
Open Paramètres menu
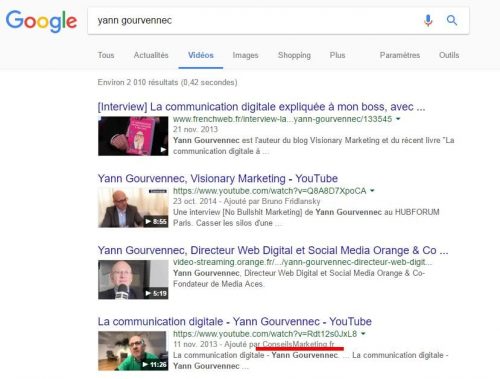(x=400, y=55)
